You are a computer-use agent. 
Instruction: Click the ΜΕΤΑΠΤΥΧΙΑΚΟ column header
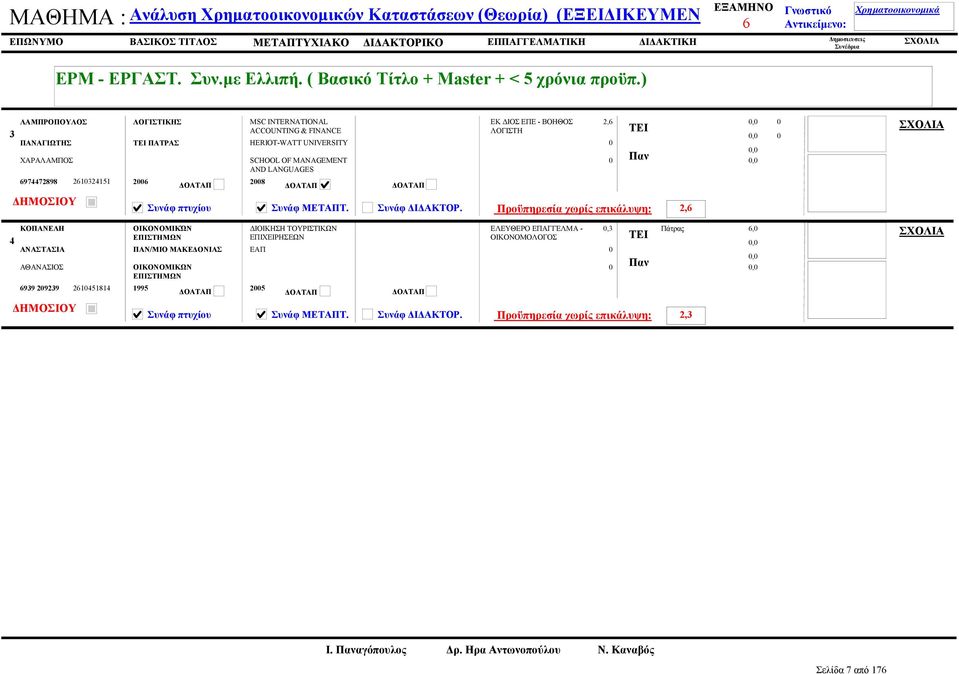coord(301,42)
